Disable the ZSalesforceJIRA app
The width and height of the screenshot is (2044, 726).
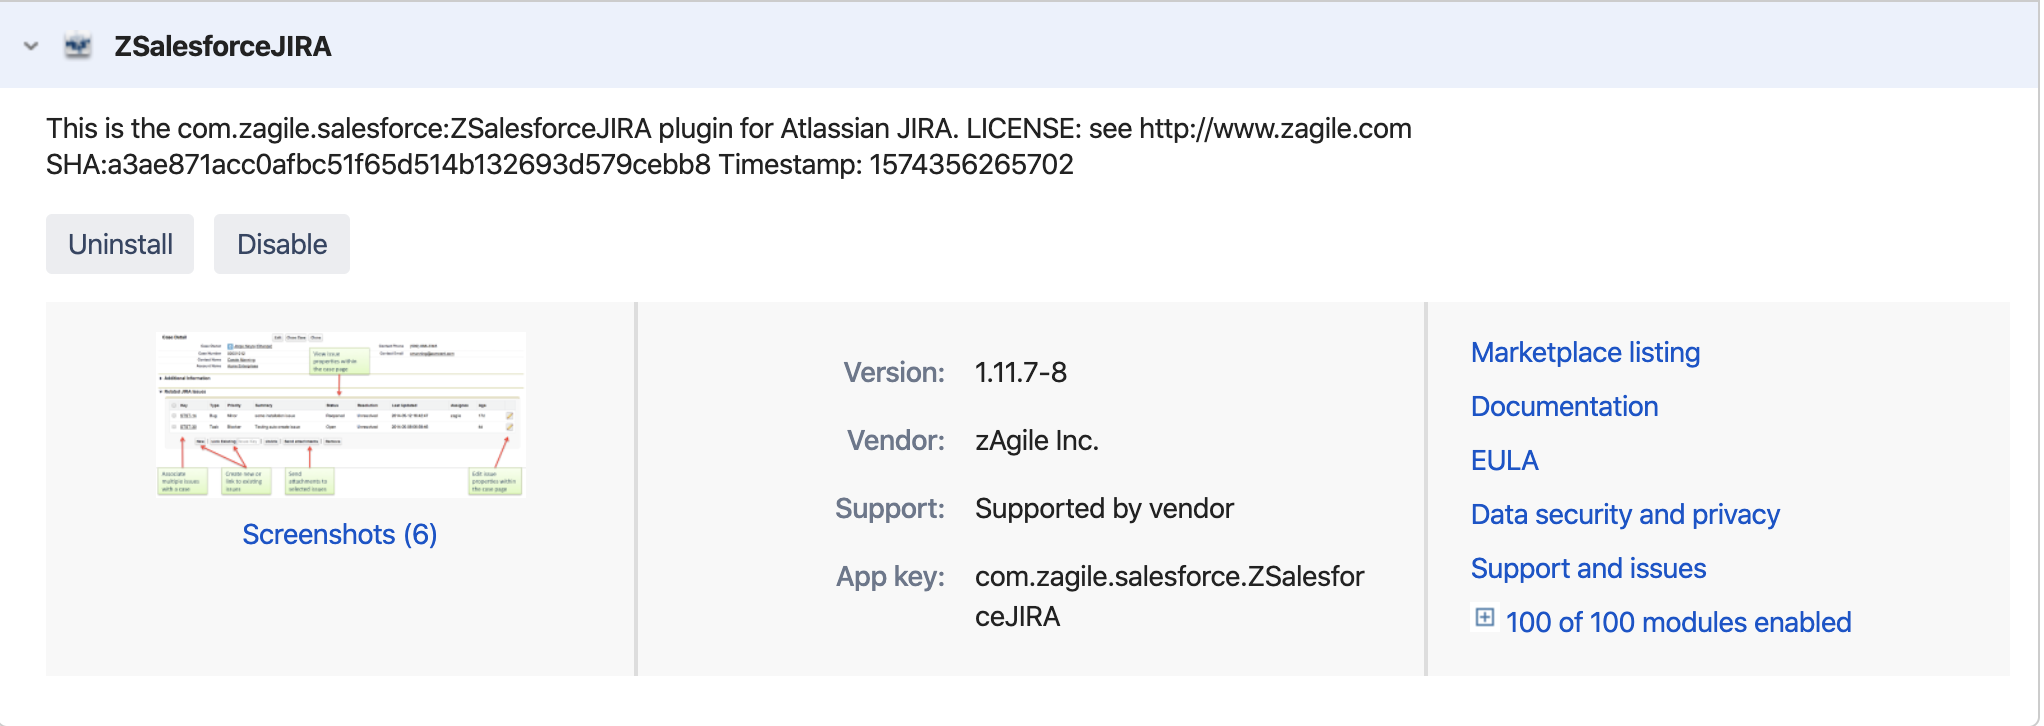[282, 244]
